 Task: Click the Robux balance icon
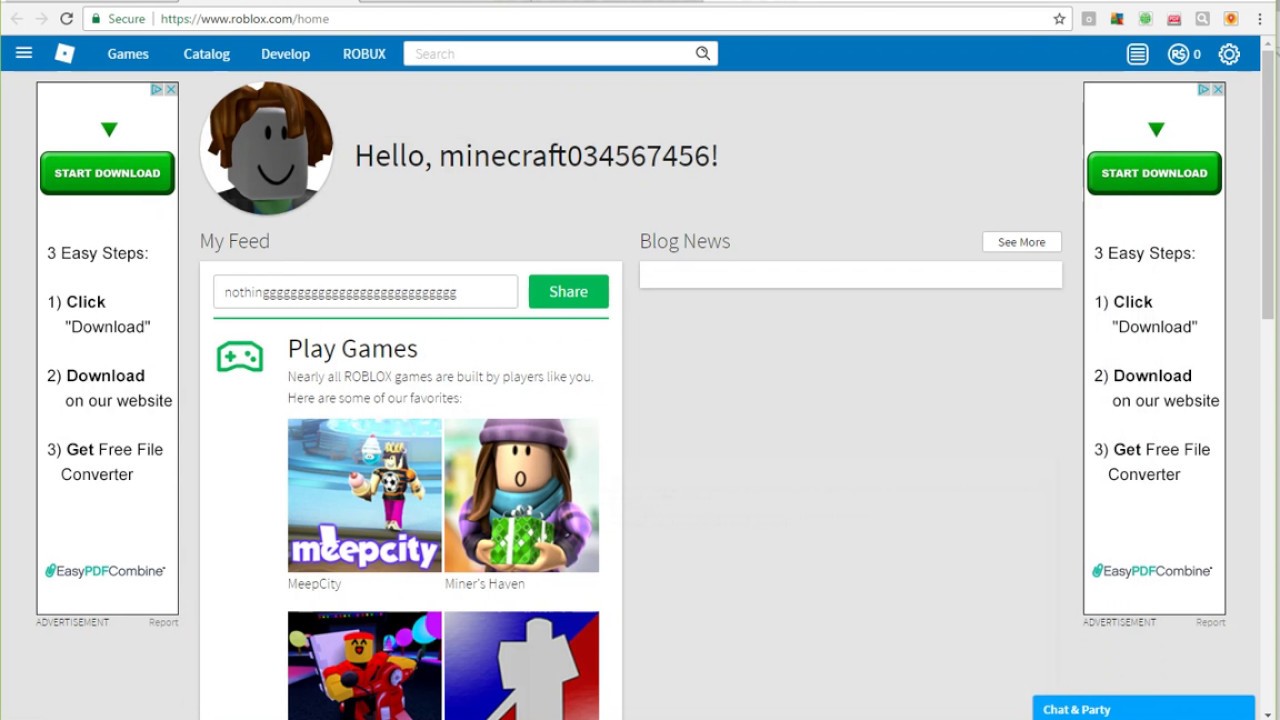tap(1178, 54)
